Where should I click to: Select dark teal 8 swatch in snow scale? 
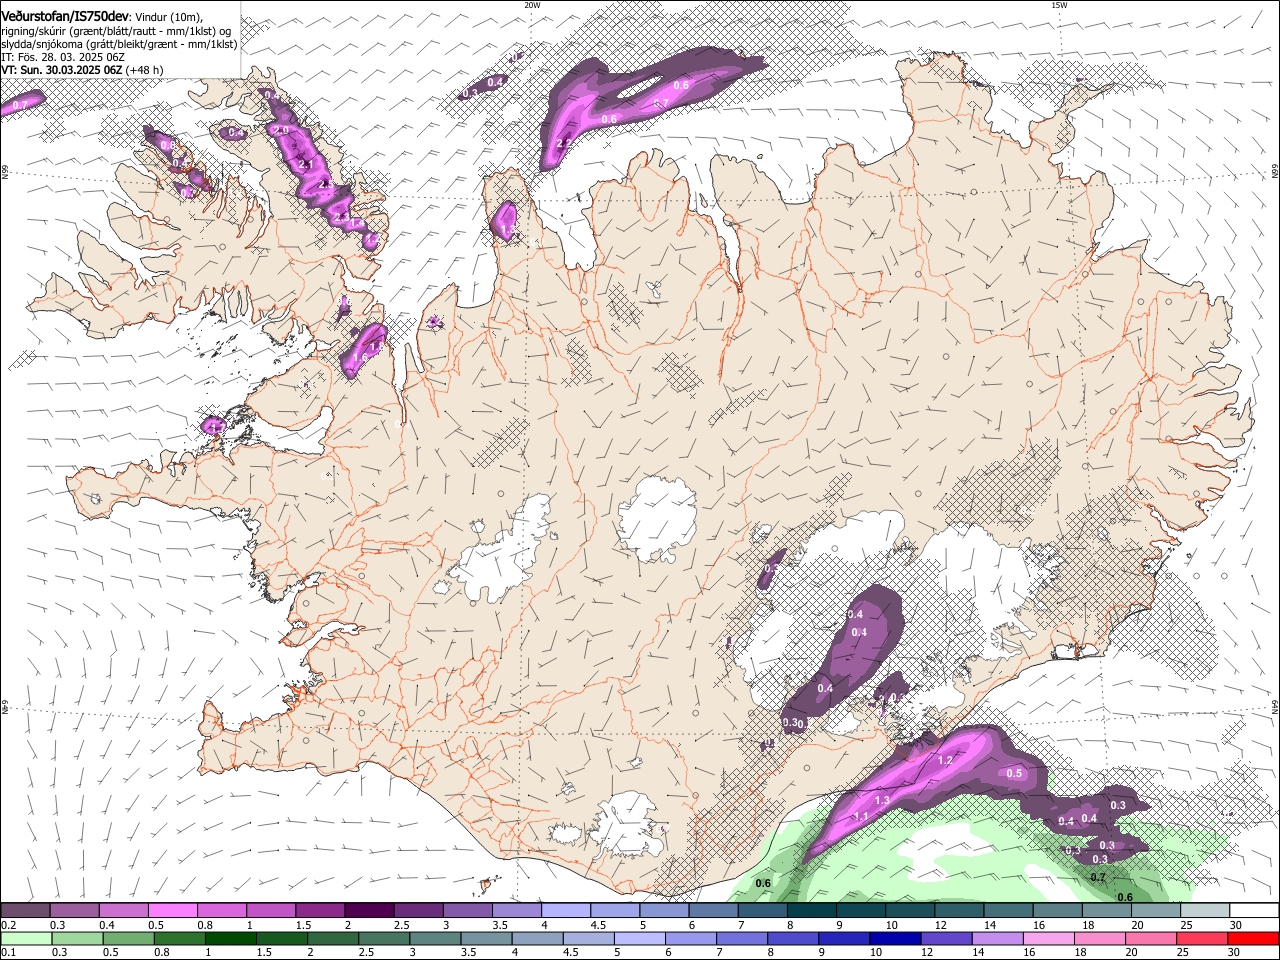click(x=812, y=911)
